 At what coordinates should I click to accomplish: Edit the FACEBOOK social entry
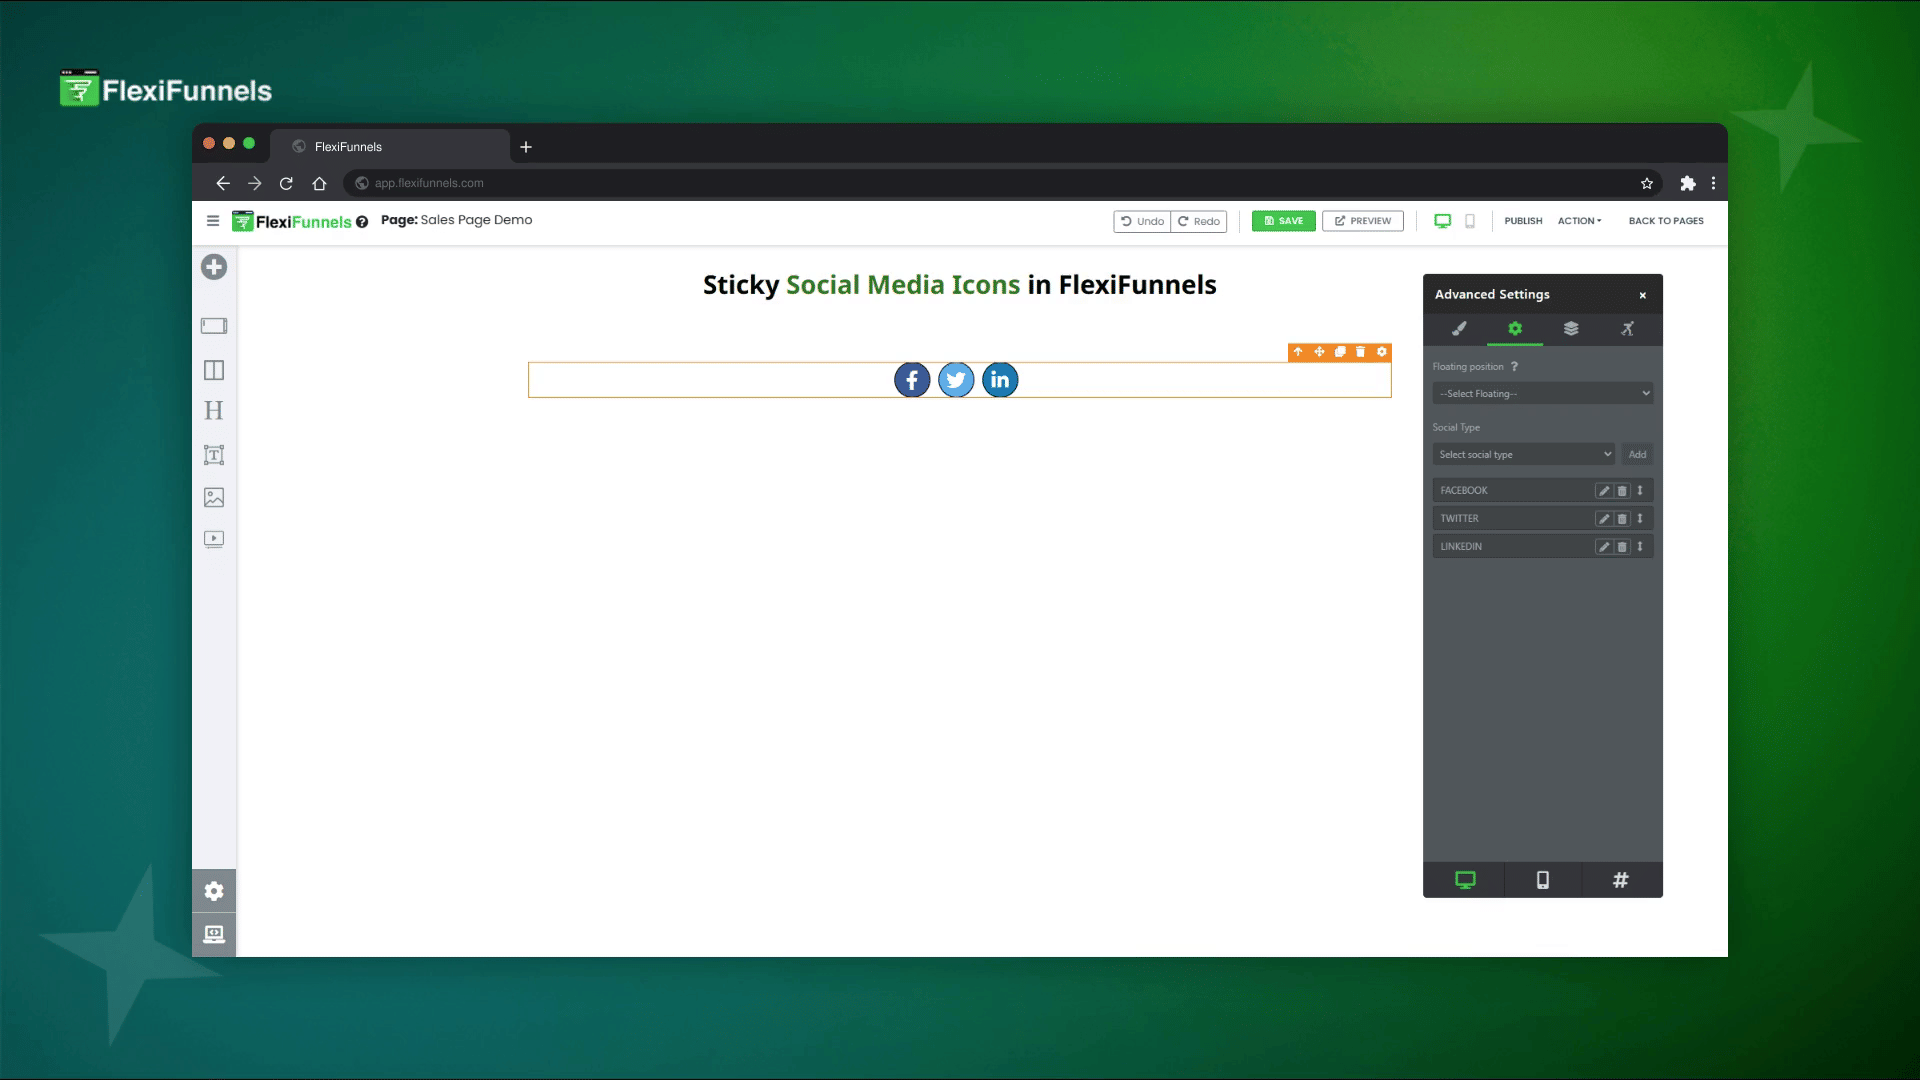(x=1604, y=491)
